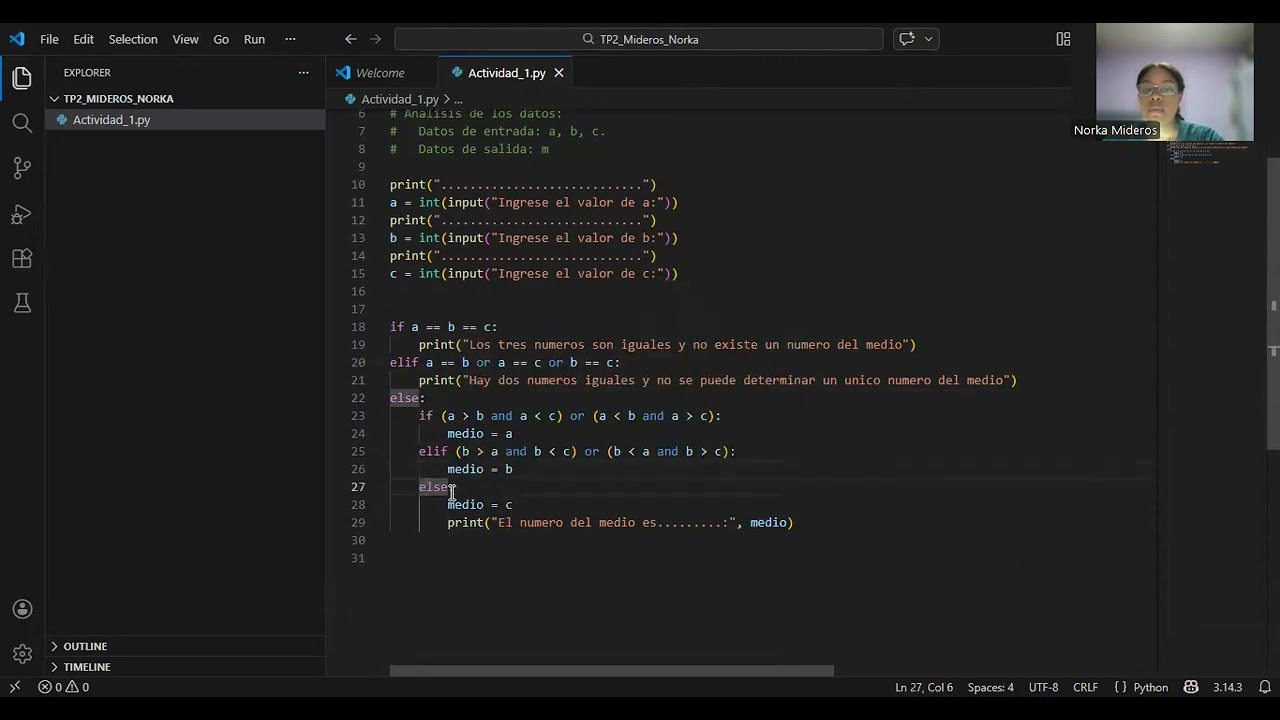Change encoding via UTF-8 status
This screenshot has height=720, width=1280.
click(1043, 687)
